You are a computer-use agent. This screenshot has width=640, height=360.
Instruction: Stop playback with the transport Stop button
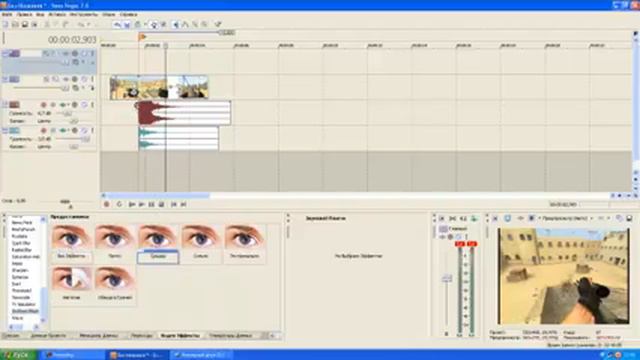[161, 204]
